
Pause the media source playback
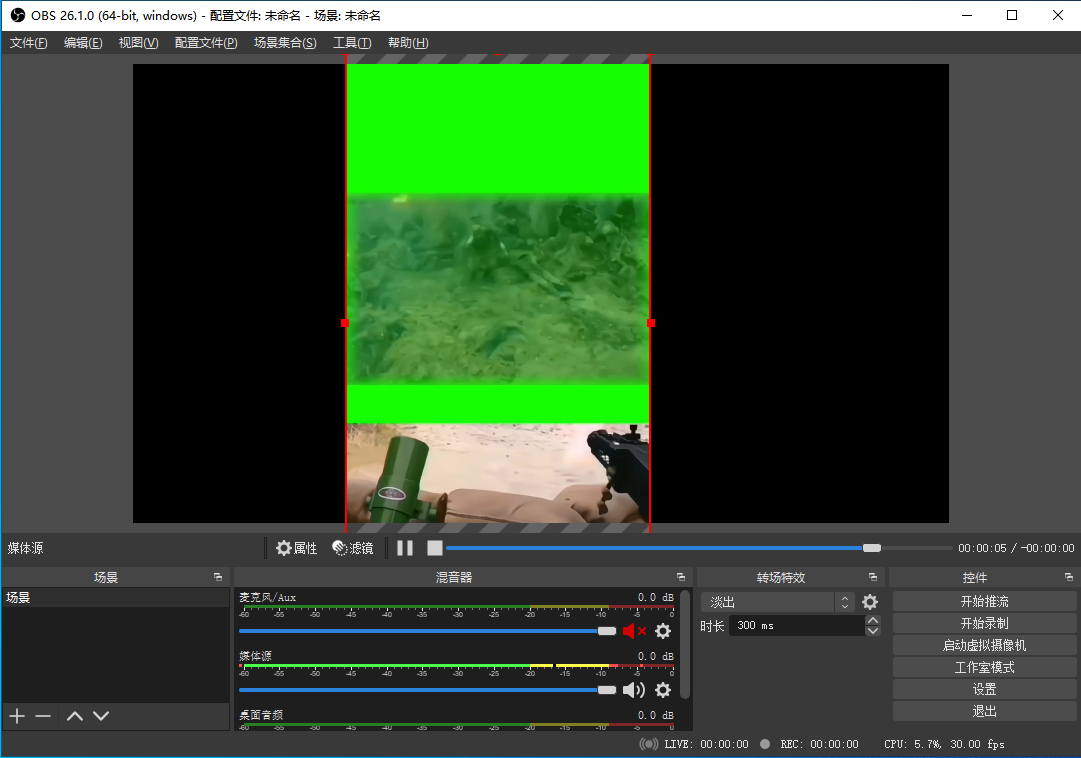(x=405, y=548)
